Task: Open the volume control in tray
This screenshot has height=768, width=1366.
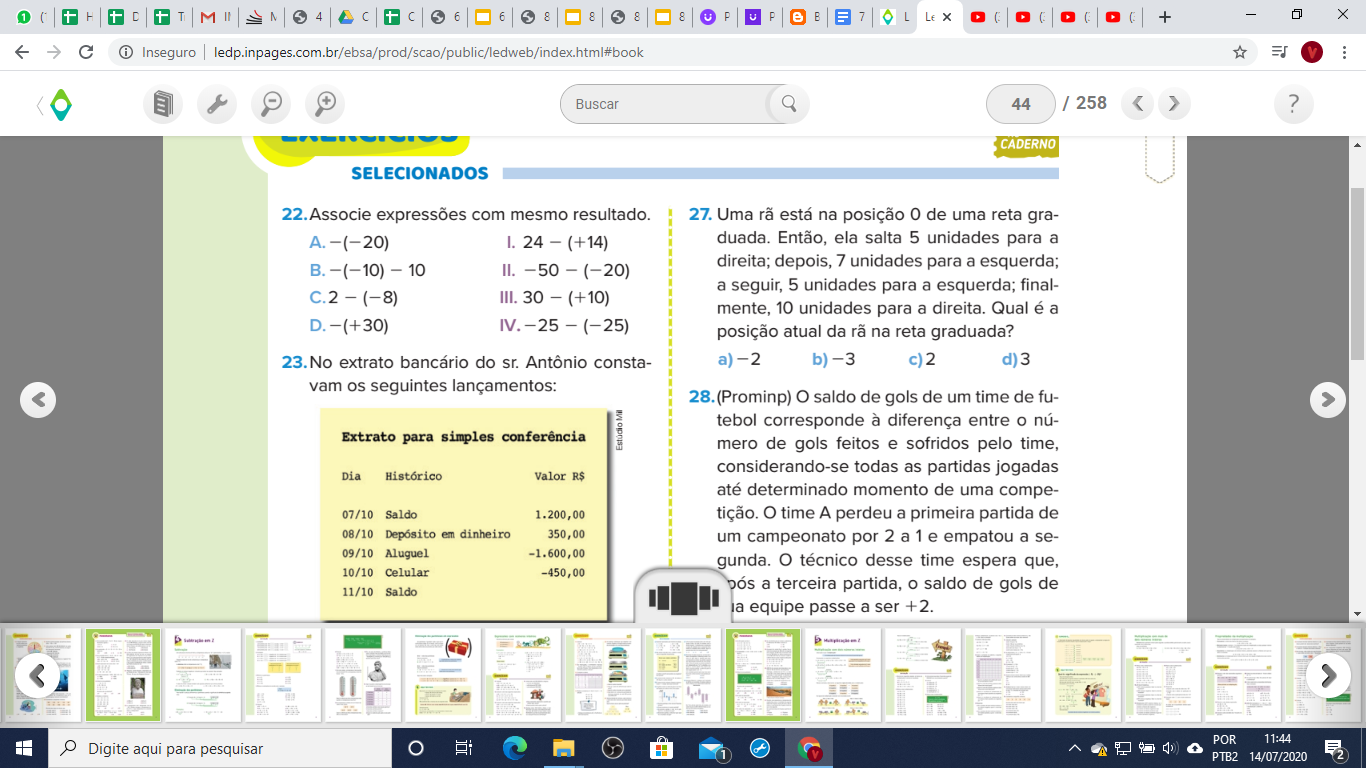Action: (1171, 748)
